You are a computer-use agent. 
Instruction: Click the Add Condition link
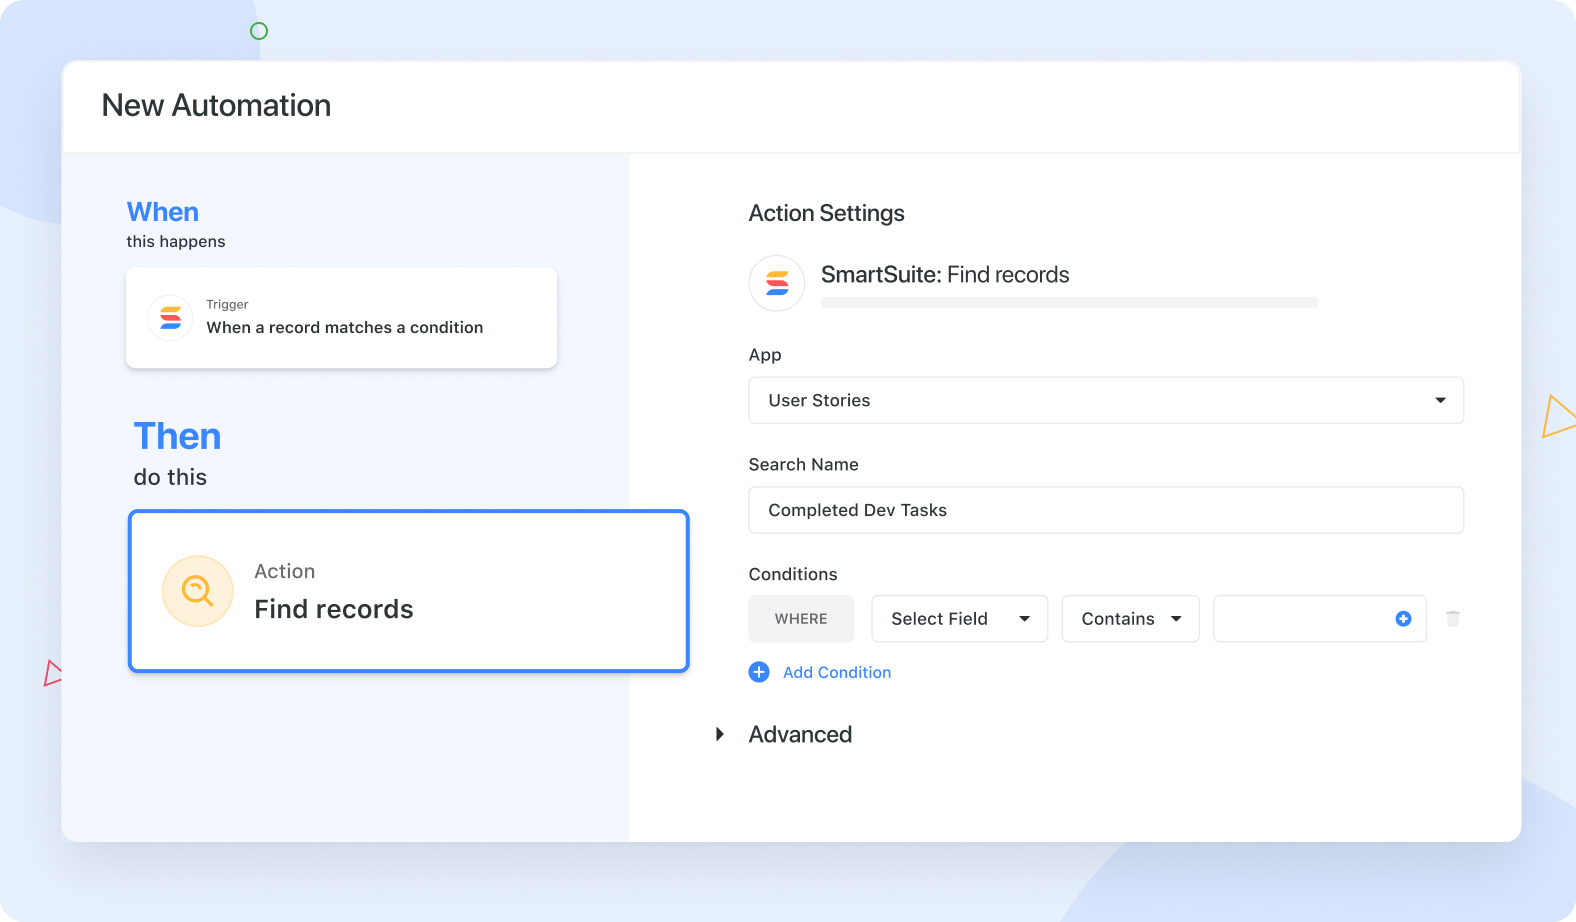(837, 672)
